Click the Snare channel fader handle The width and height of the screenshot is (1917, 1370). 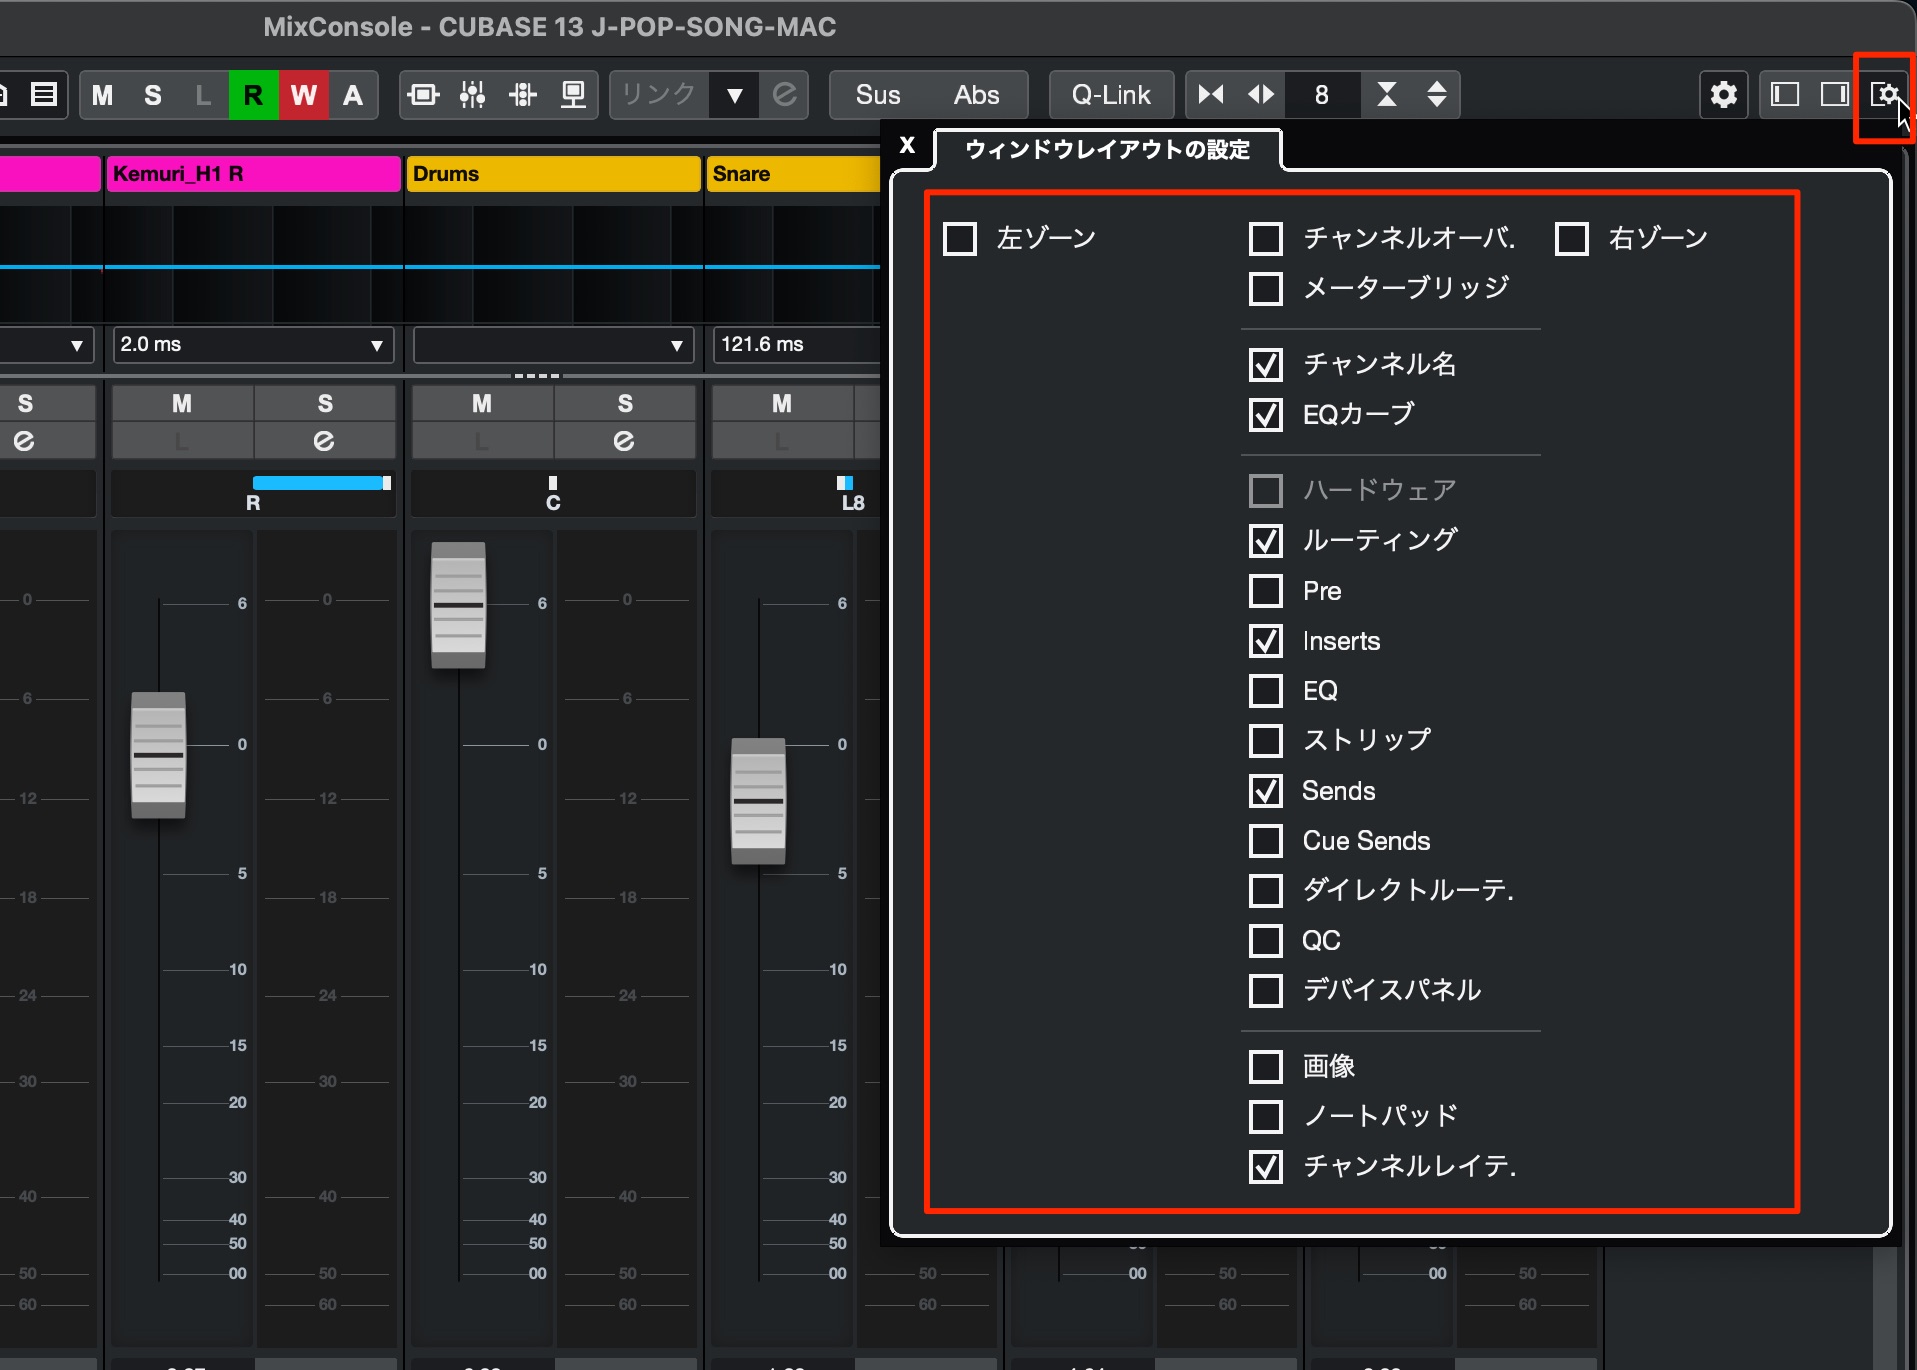758,801
